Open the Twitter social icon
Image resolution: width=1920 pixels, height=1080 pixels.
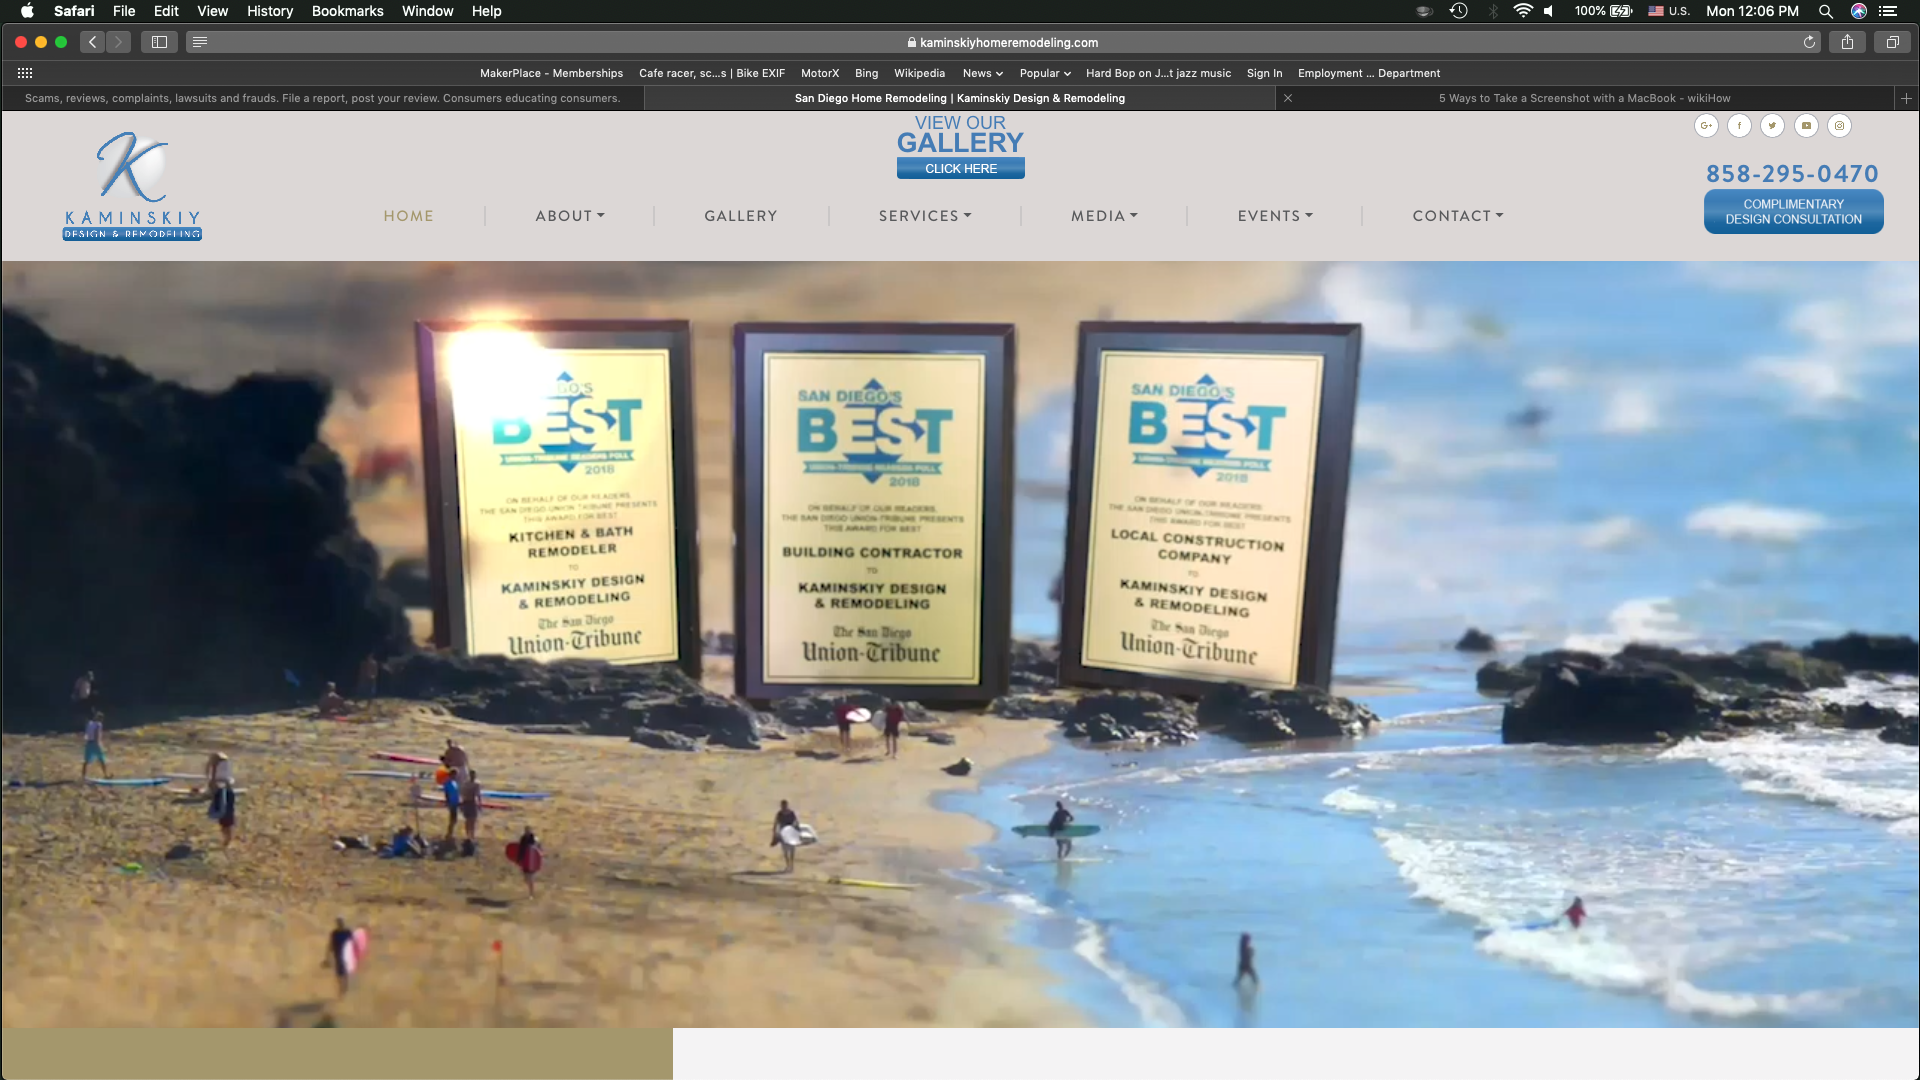click(x=1772, y=126)
